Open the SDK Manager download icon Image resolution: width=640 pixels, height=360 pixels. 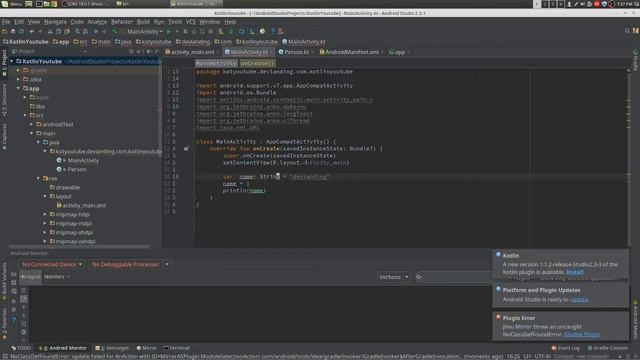[x=252, y=31]
